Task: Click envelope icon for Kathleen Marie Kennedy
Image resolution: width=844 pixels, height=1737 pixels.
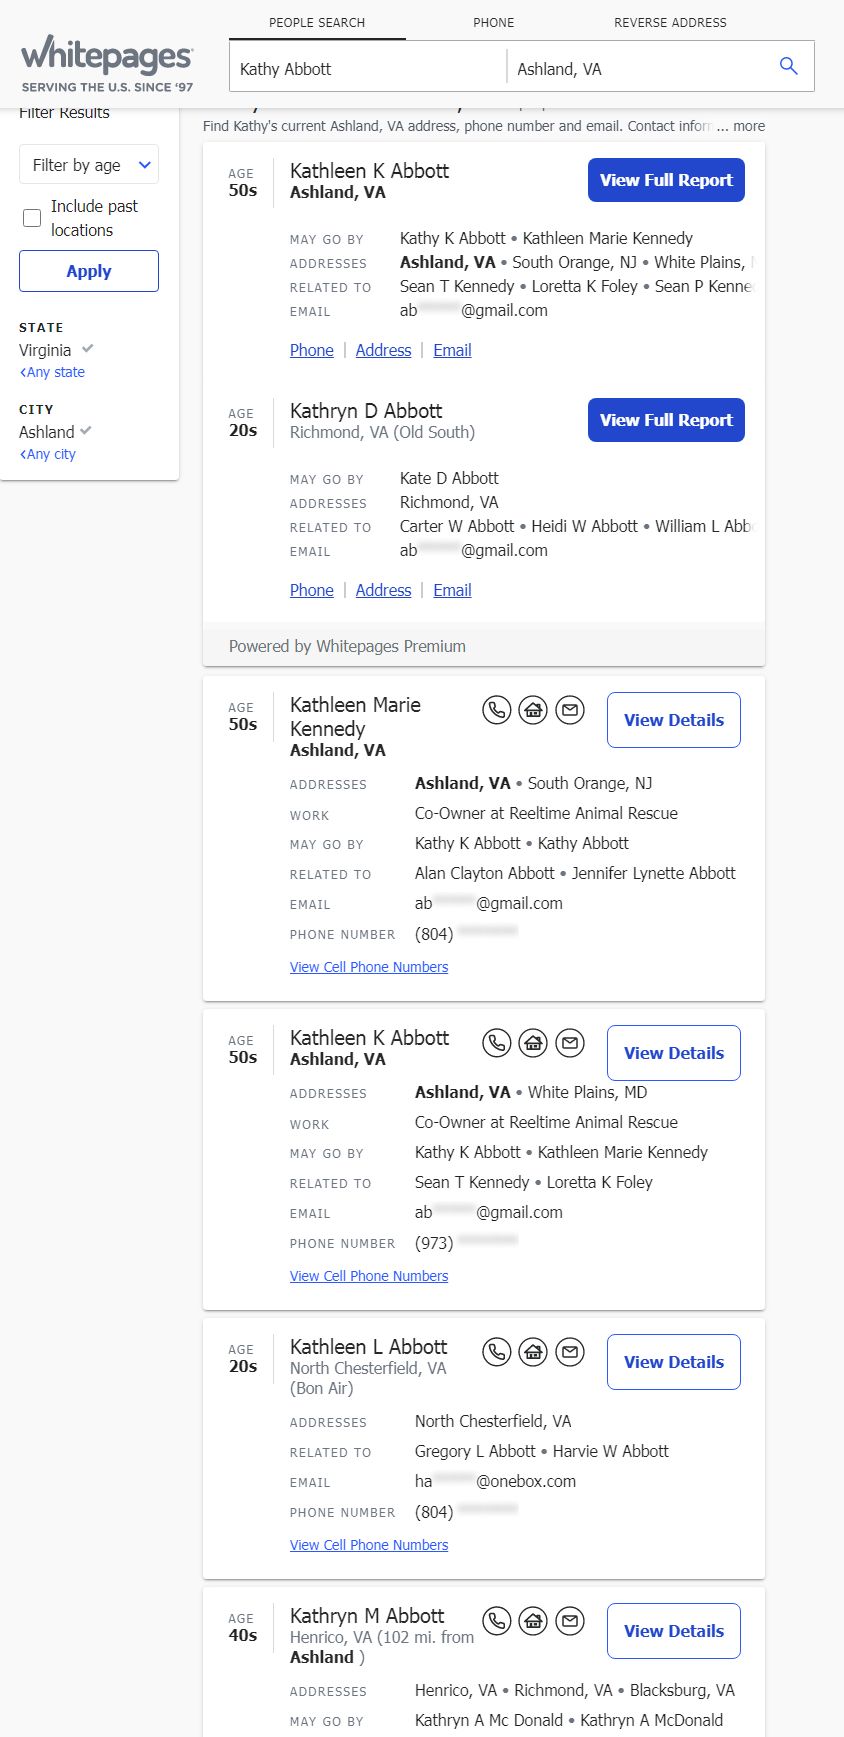Action: click(x=570, y=710)
